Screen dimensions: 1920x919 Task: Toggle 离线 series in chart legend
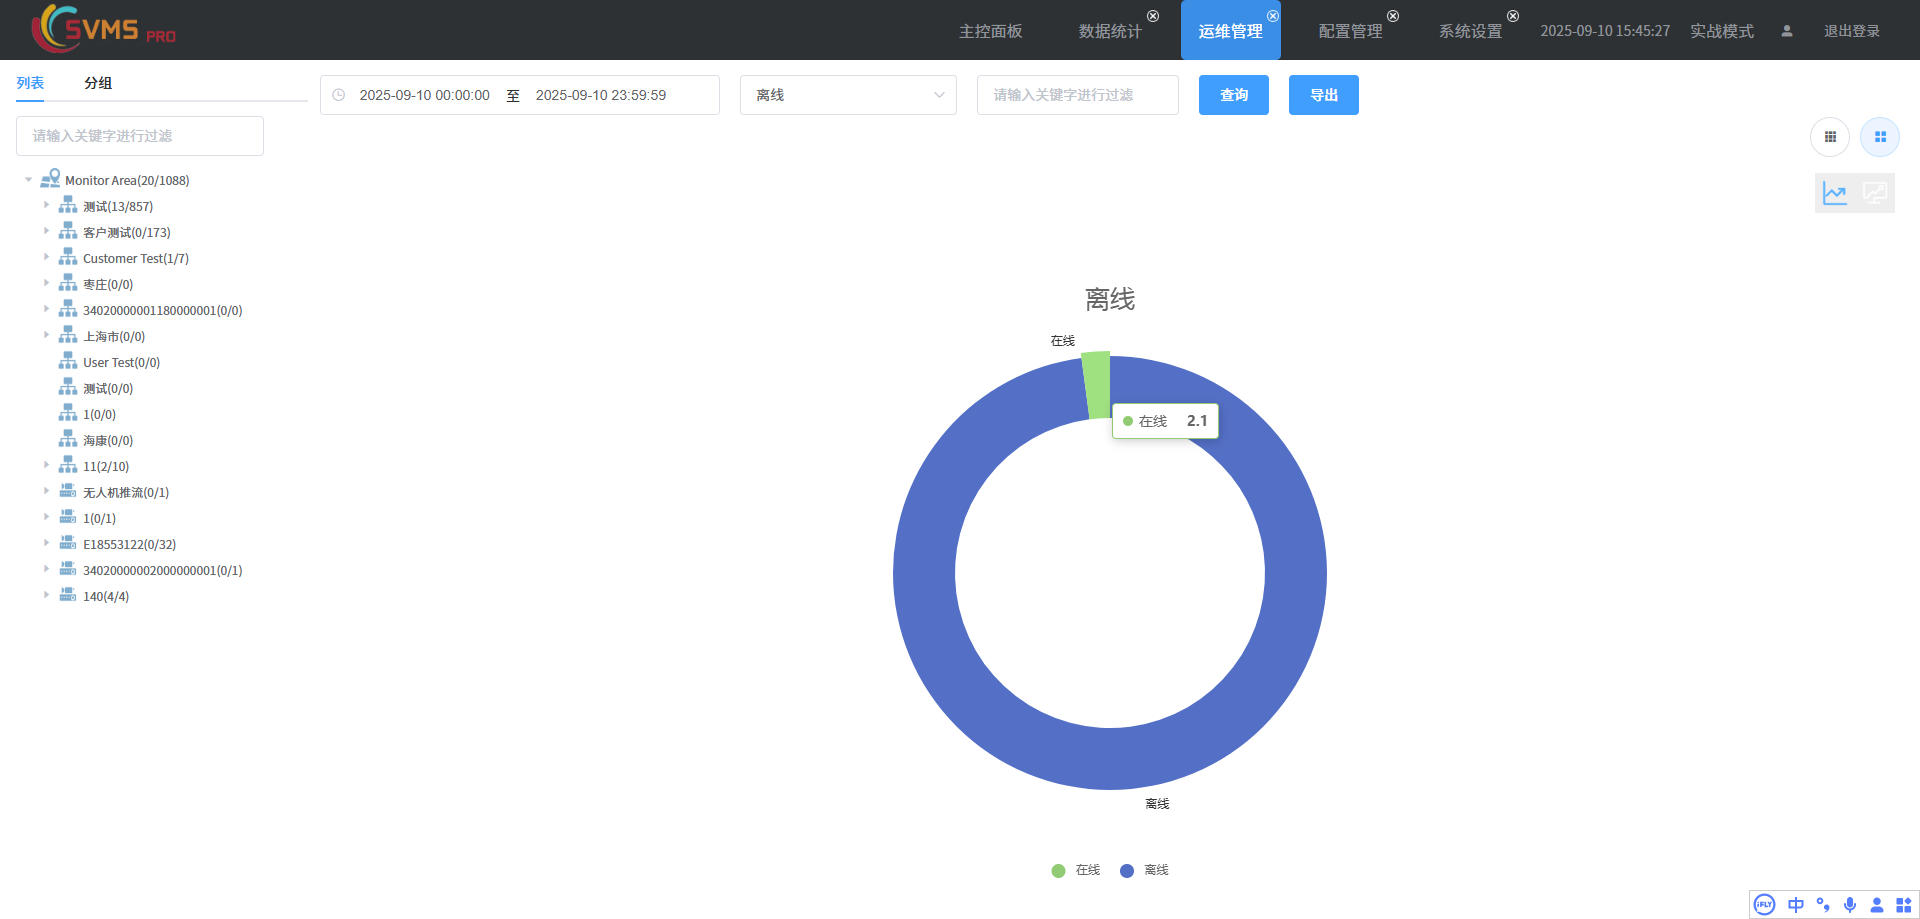click(1145, 870)
